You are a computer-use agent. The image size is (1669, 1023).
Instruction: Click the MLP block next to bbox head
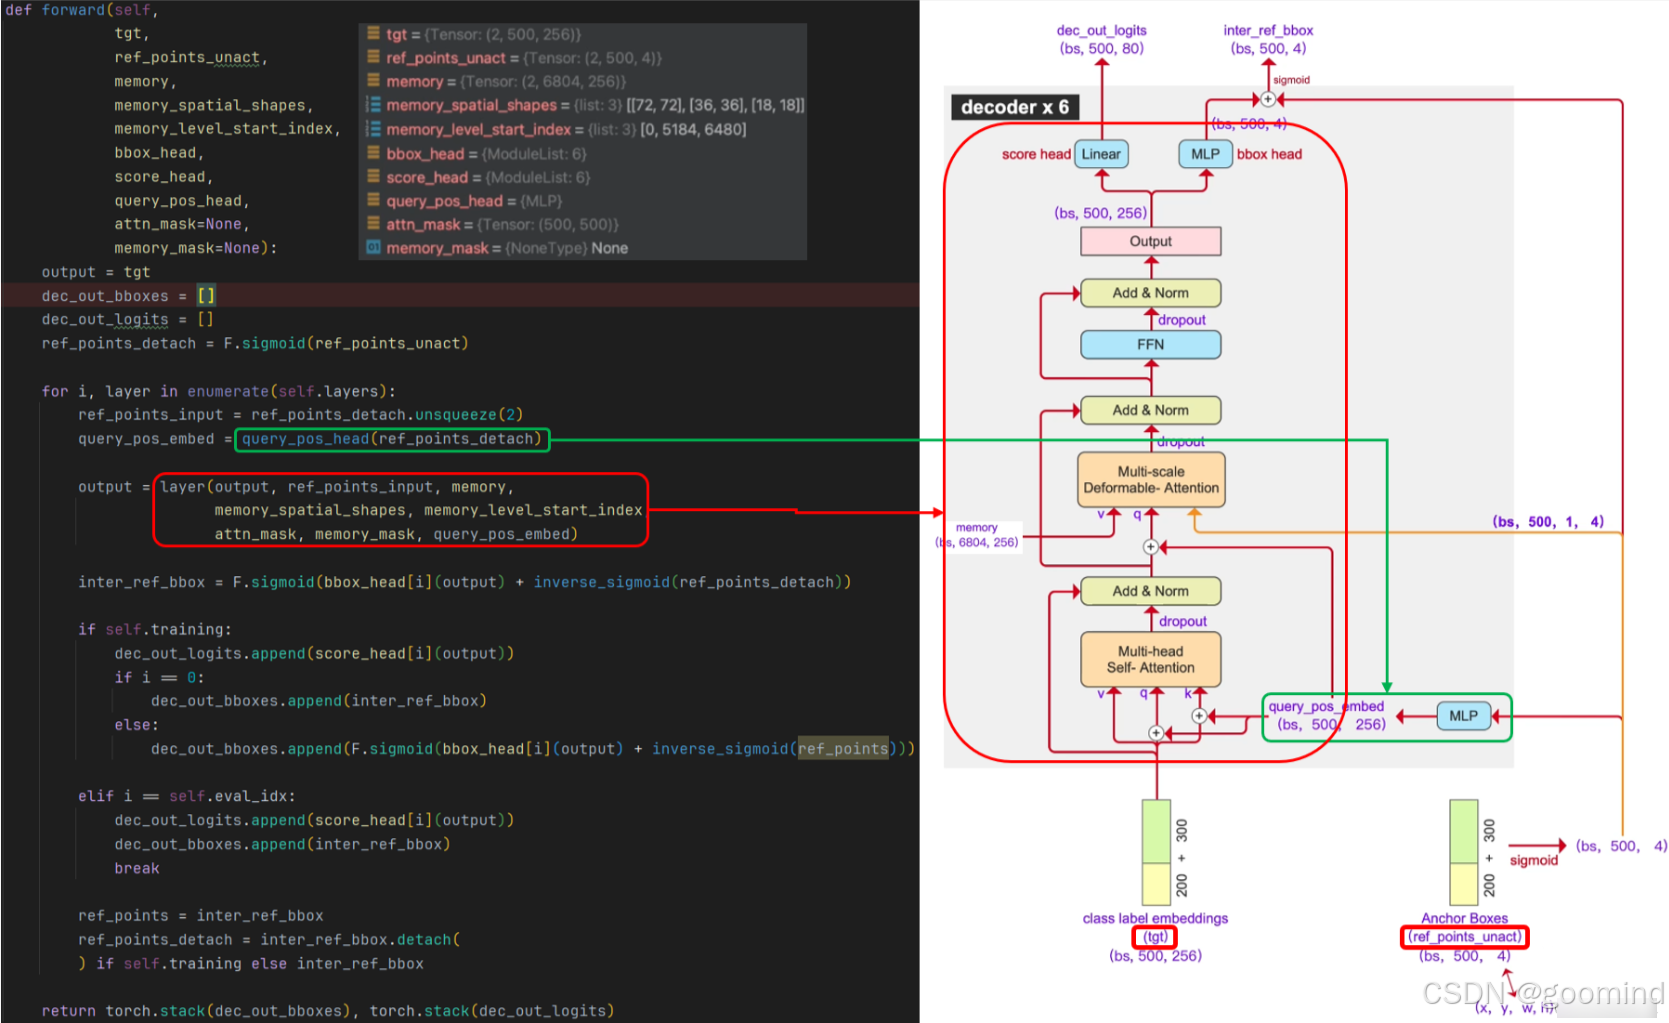tap(1205, 154)
